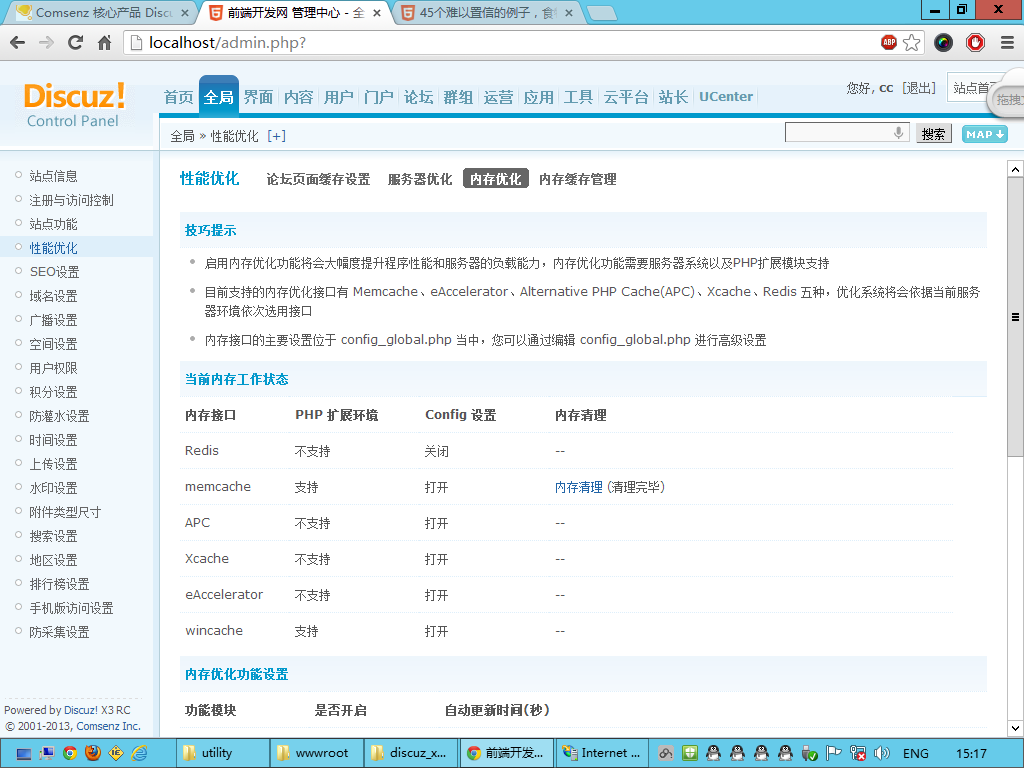Open the color wheel extension icon
The height and width of the screenshot is (768, 1024).
pyautogui.click(x=943, y=43)
